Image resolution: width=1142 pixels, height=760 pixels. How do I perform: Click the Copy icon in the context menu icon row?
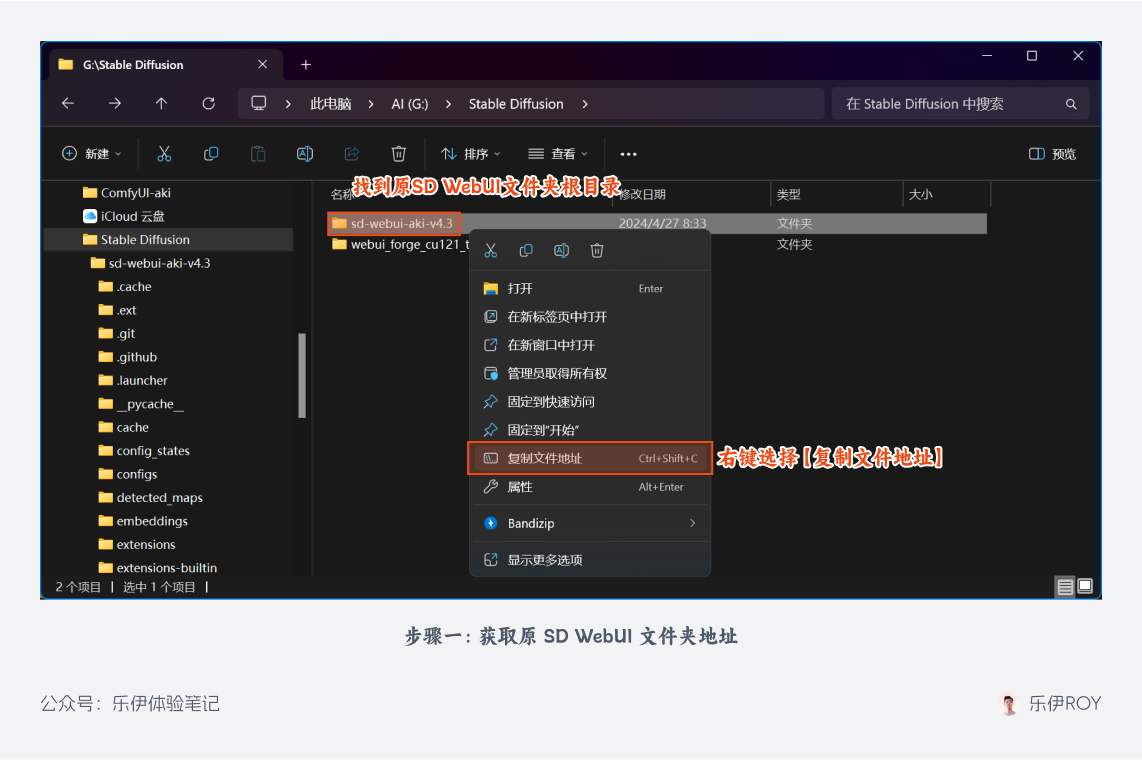[525, 250]
